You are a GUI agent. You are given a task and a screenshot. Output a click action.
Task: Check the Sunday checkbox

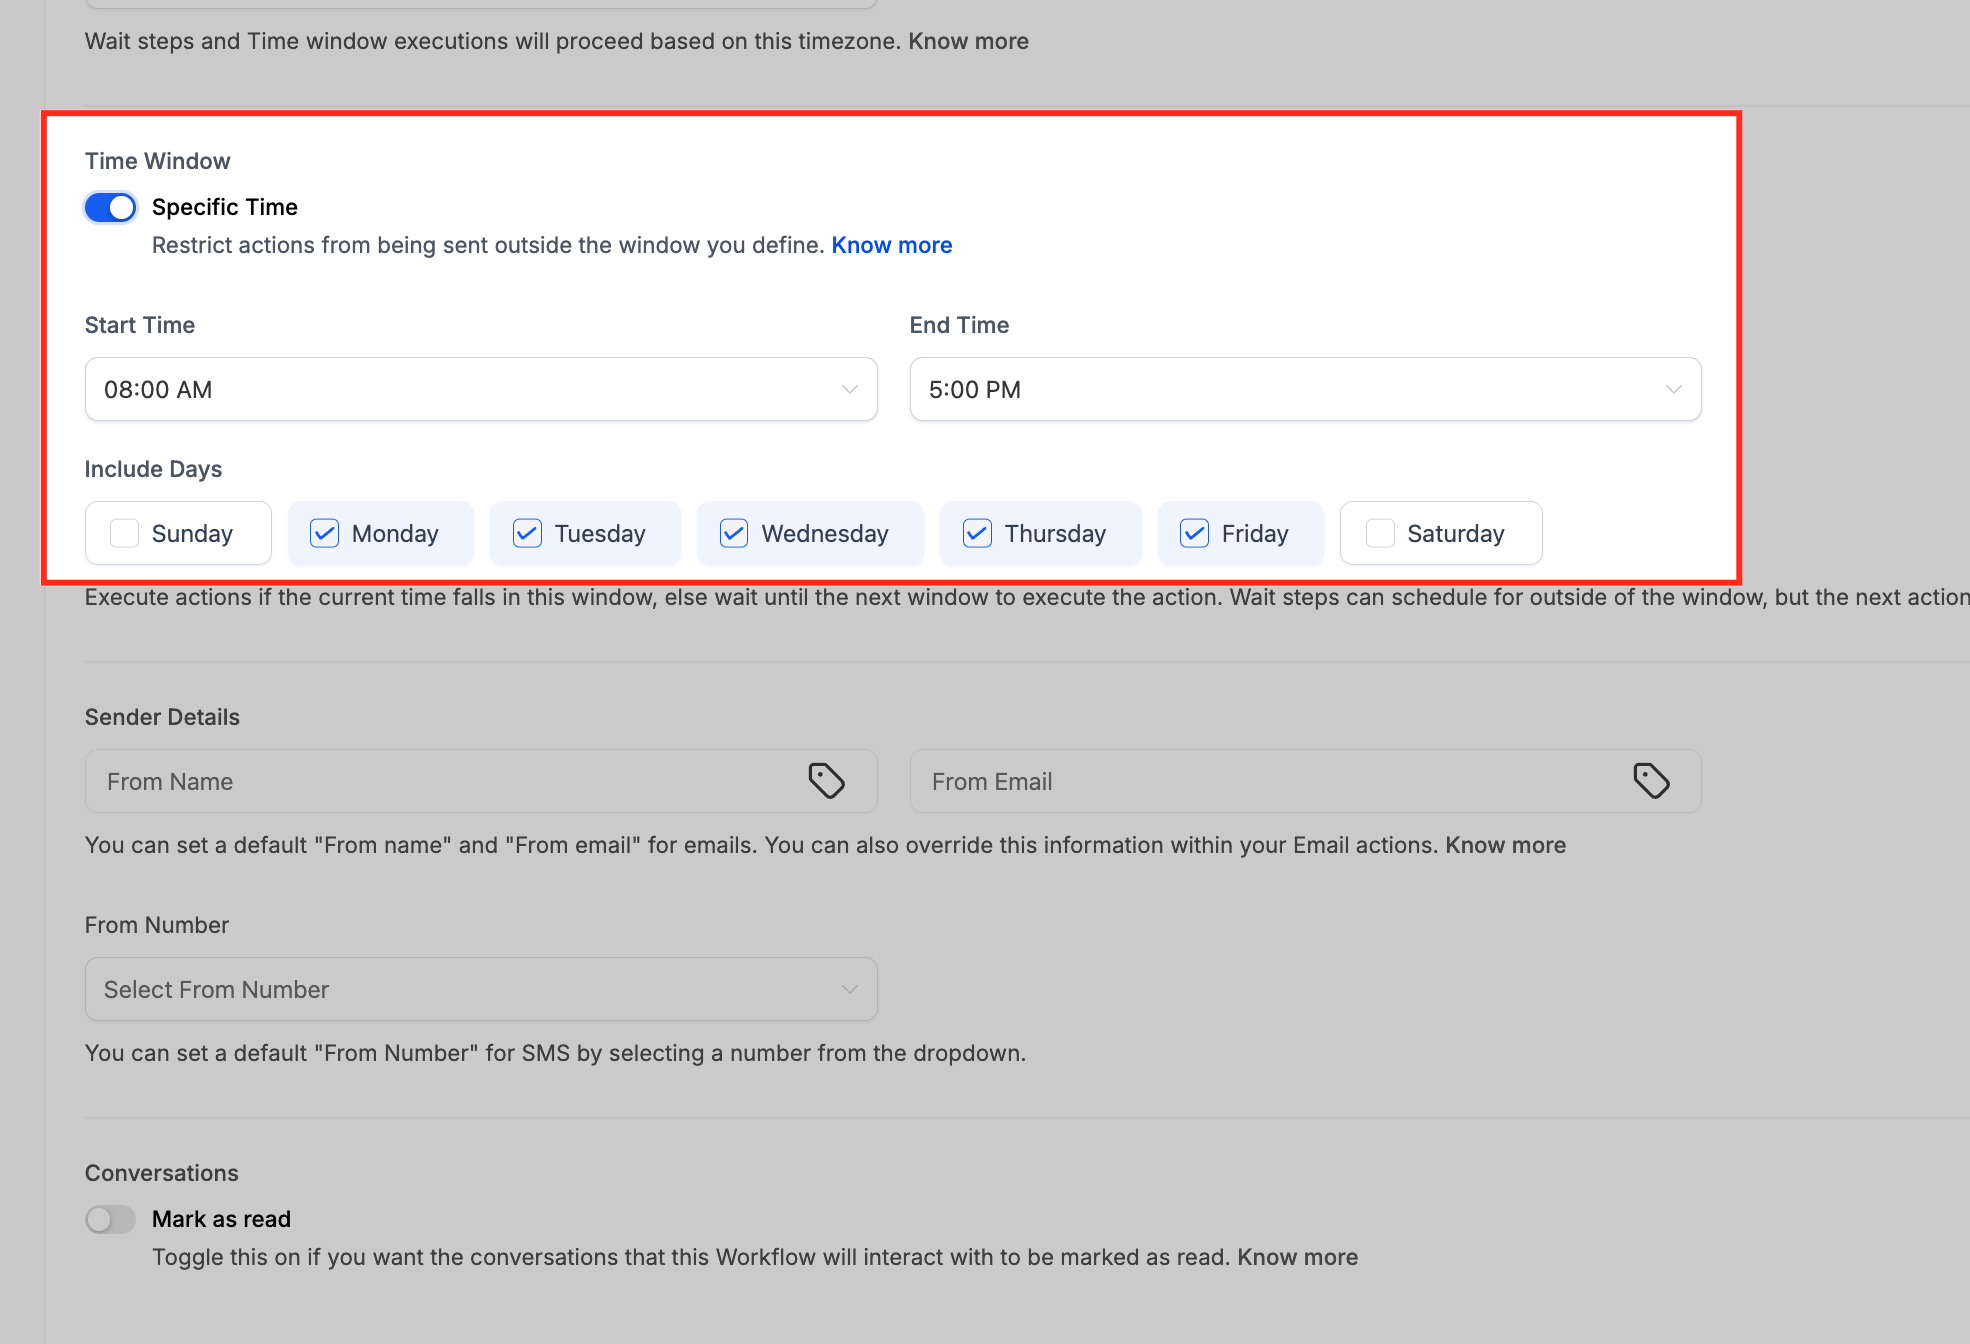coord(125,533)
